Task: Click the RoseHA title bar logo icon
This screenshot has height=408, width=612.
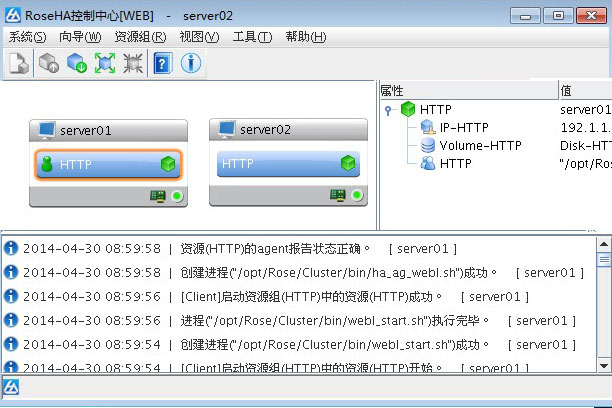Action: 13,16
